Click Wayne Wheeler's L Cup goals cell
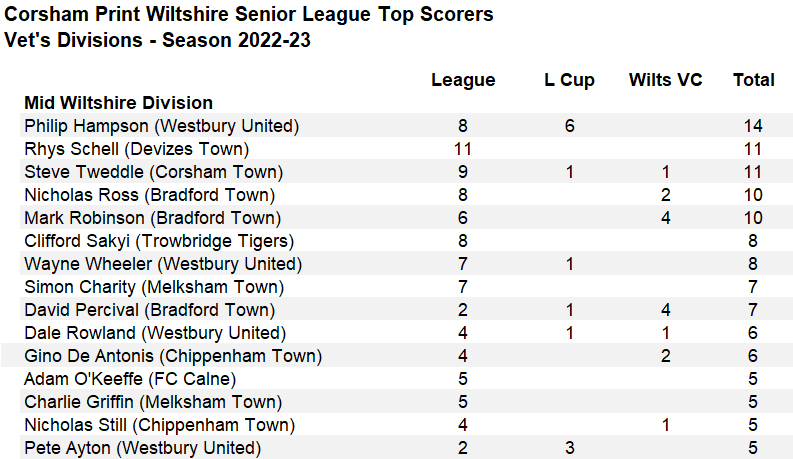Viewport: 793px width, 459px height. [569, 264]
